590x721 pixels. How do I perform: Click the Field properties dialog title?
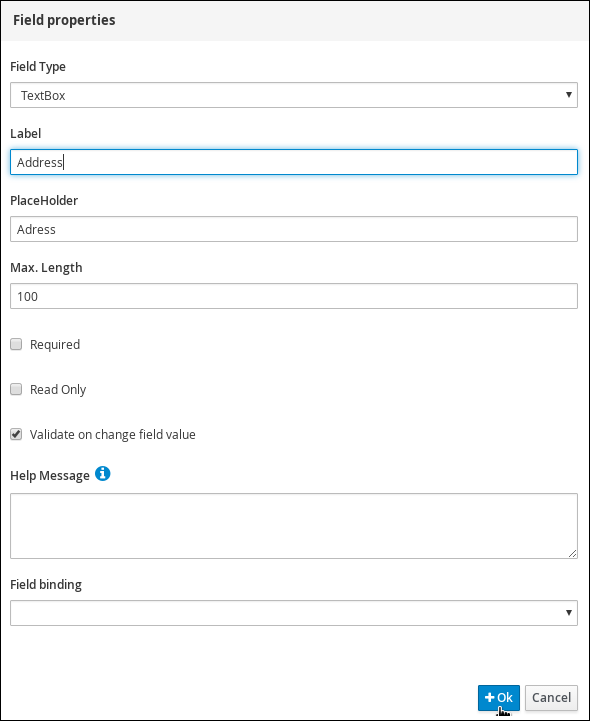pos(64,20)
